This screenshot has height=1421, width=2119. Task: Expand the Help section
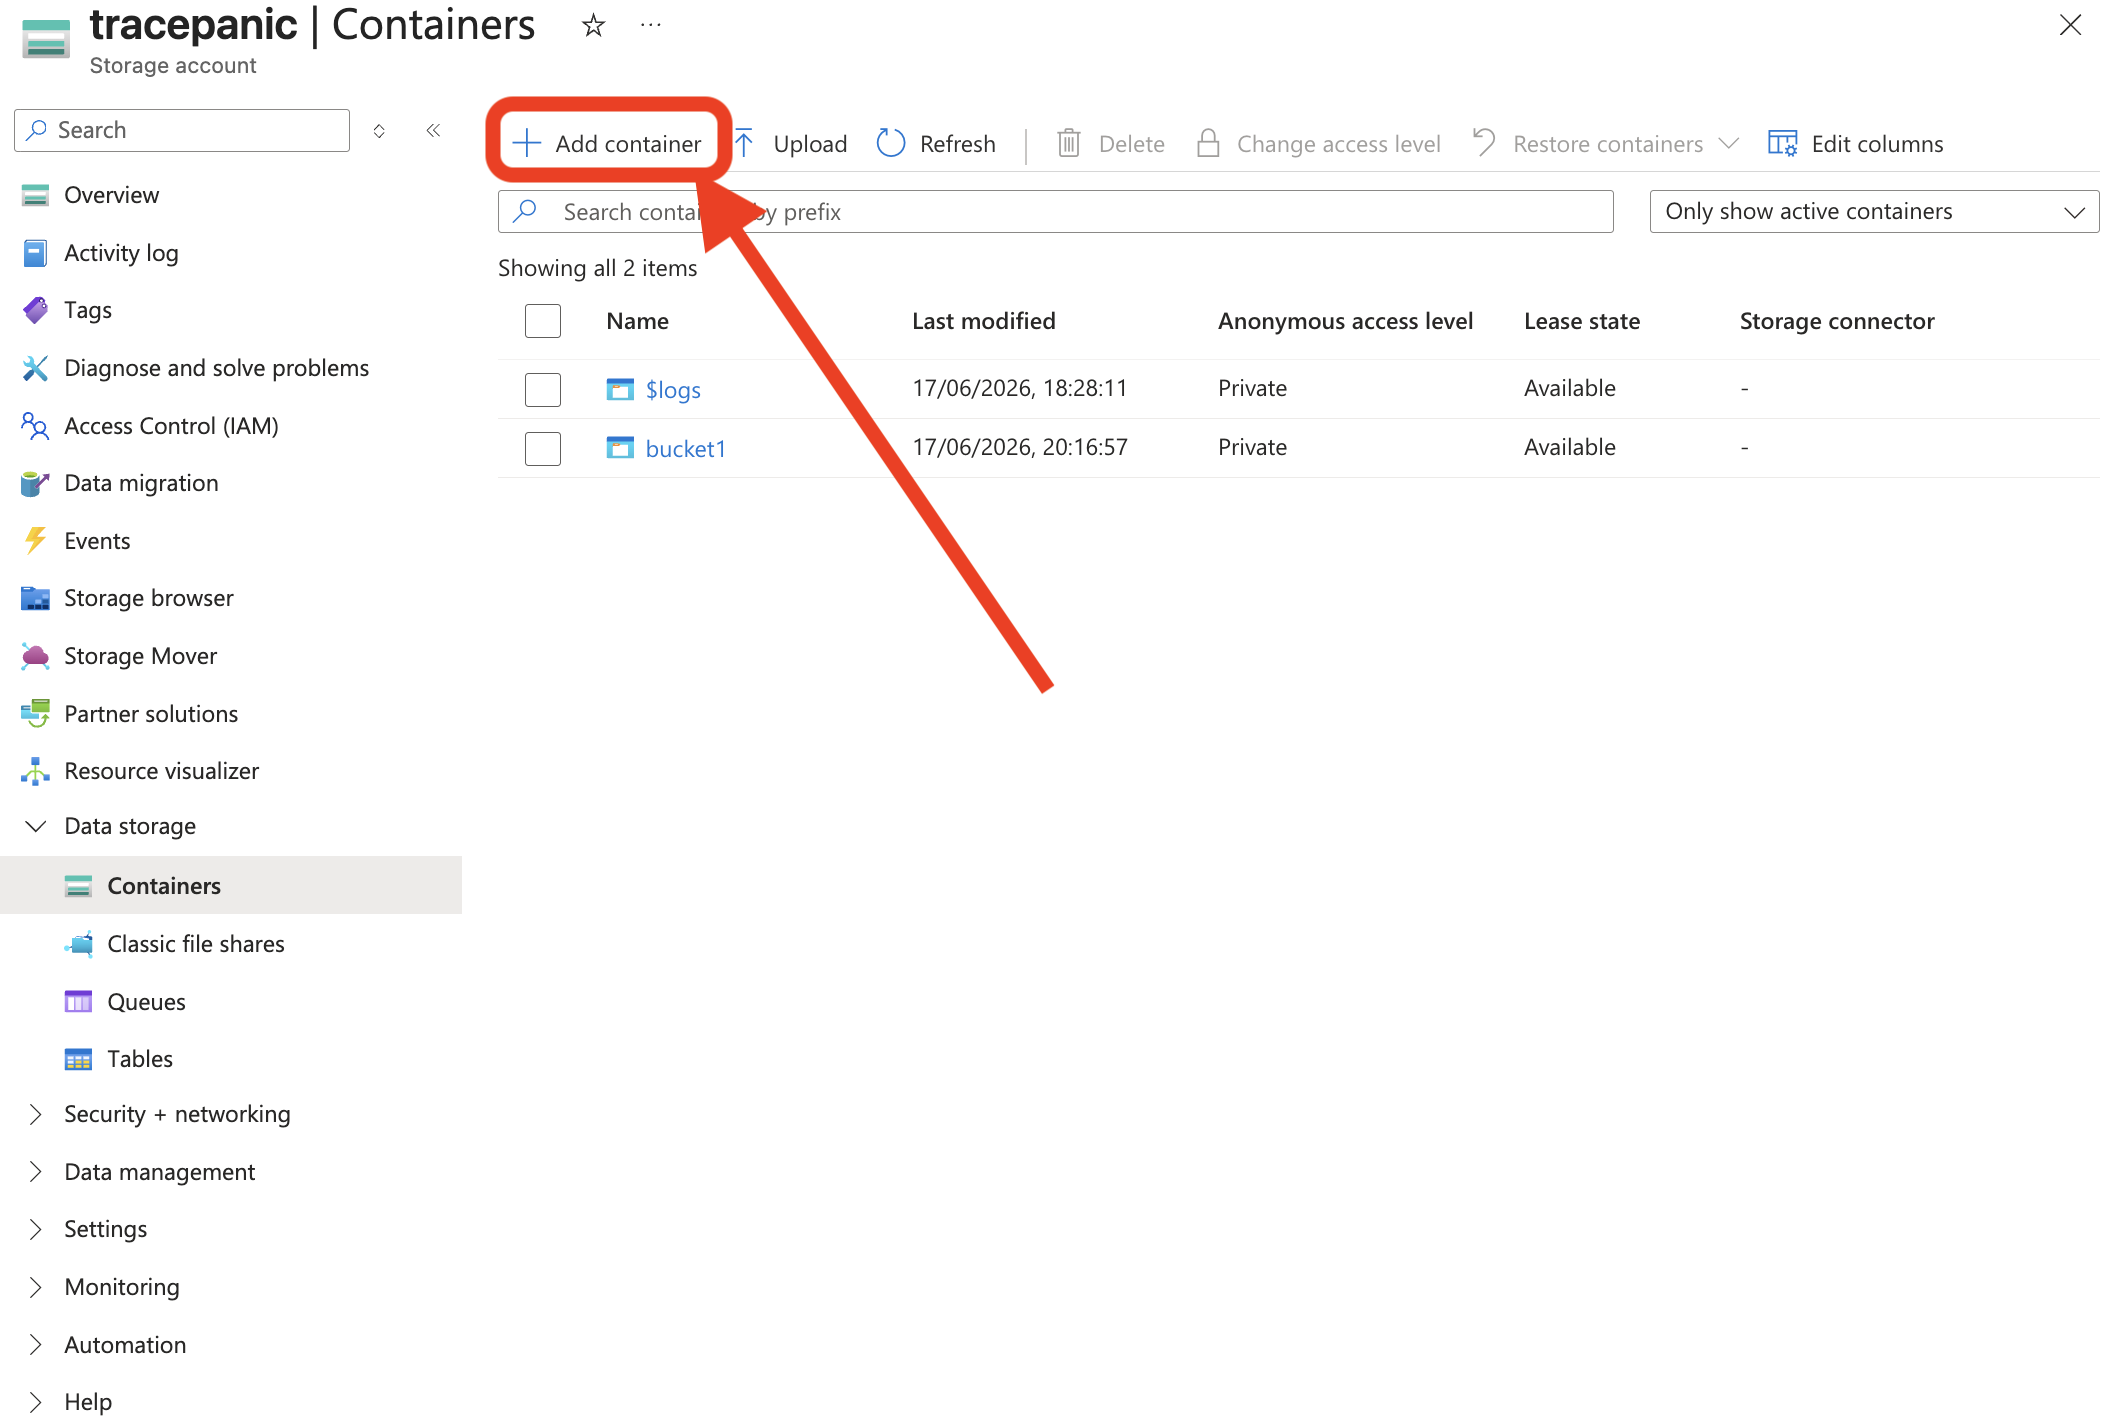[x=35, y=1402]
